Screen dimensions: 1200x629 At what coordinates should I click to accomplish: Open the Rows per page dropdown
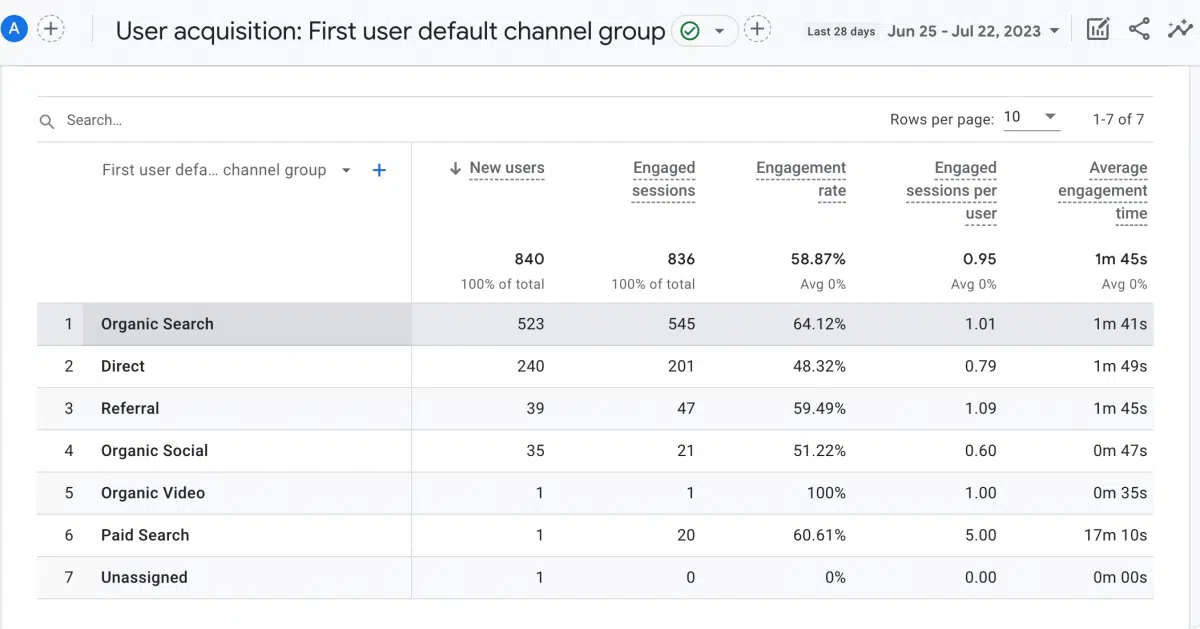pyautogui.click(x=1030, y=118)
